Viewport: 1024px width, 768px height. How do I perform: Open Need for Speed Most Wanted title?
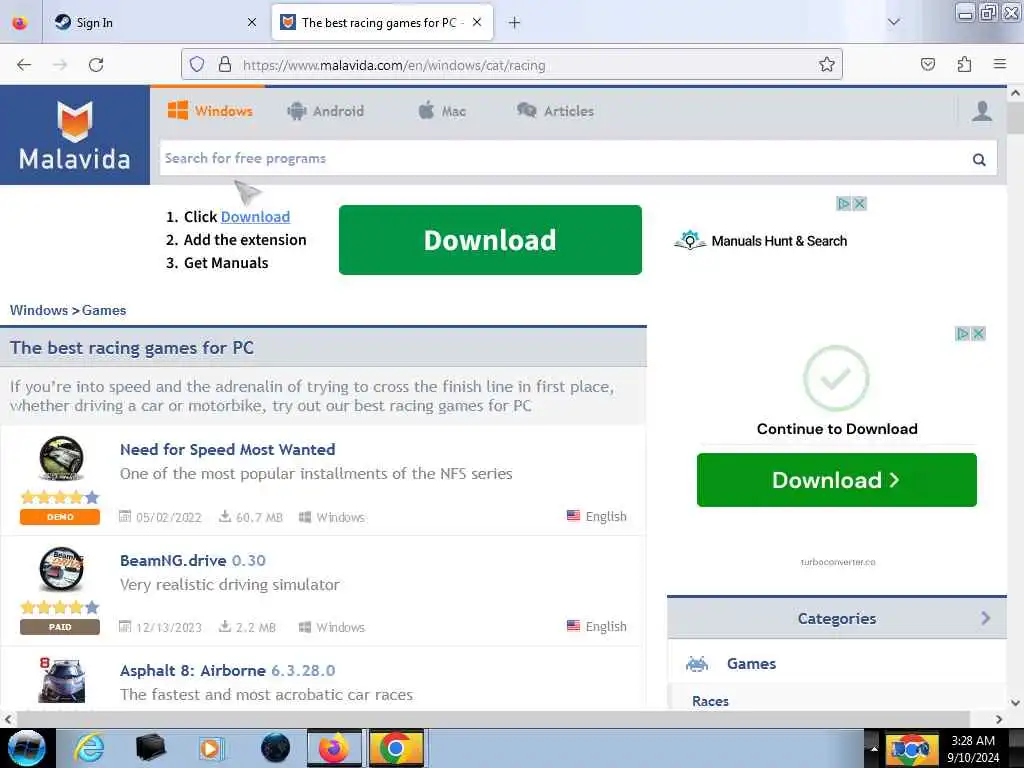pyautogui.click(x=227, y=449)
